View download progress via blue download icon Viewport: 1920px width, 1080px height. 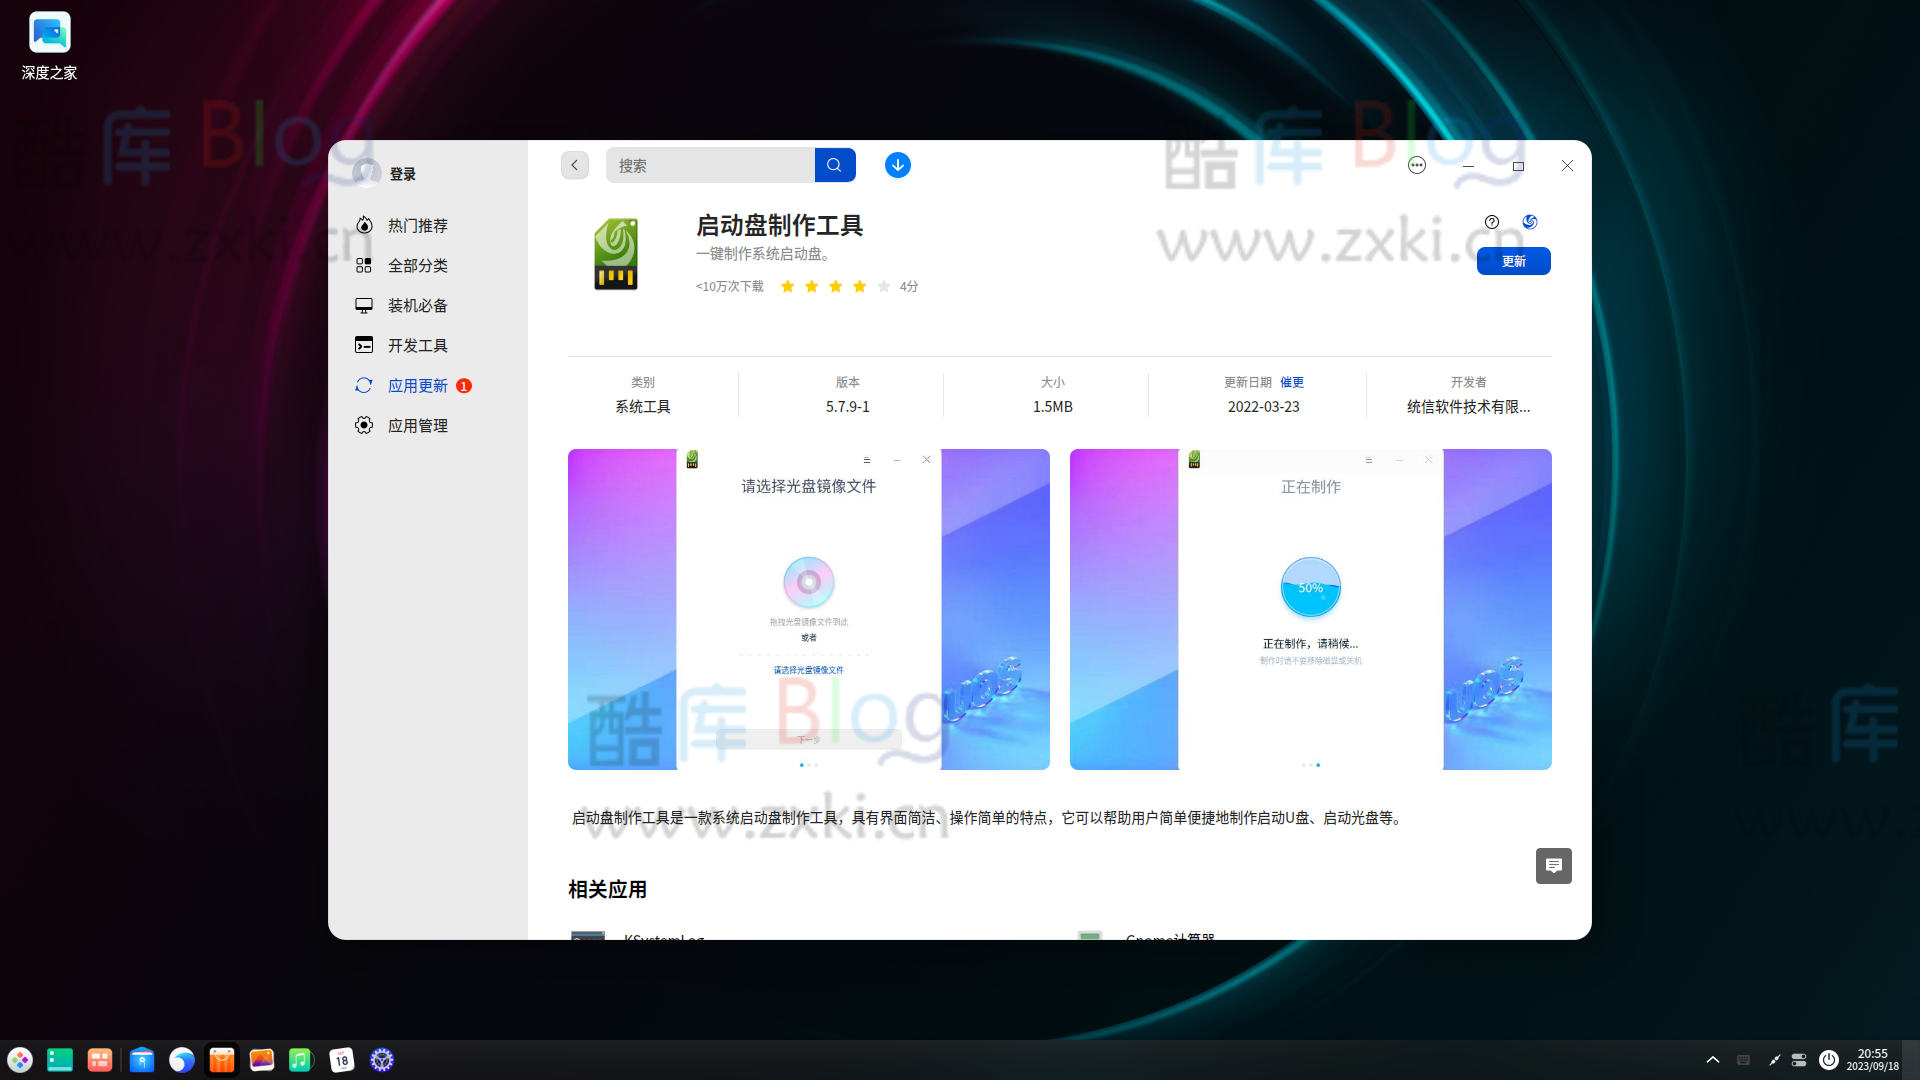[897, 165]
